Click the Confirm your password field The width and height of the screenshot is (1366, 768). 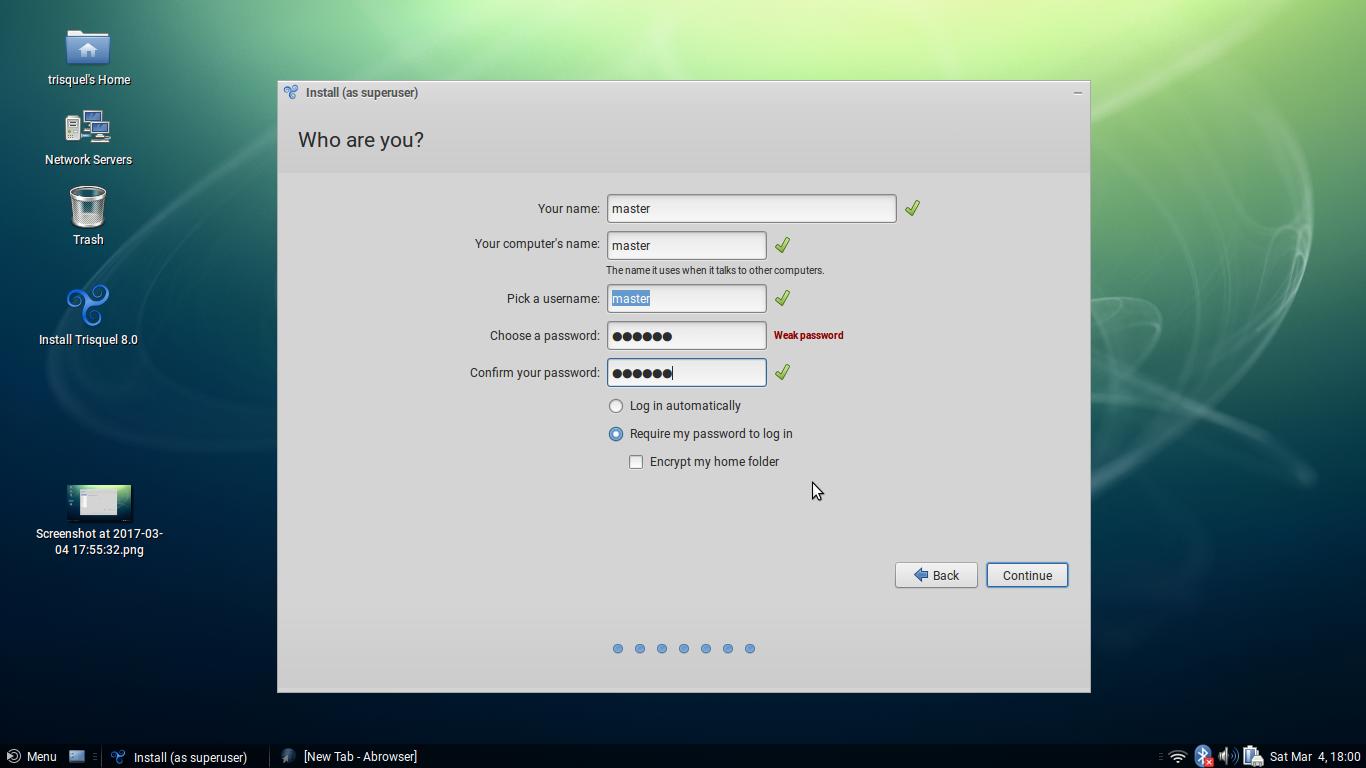686,372
